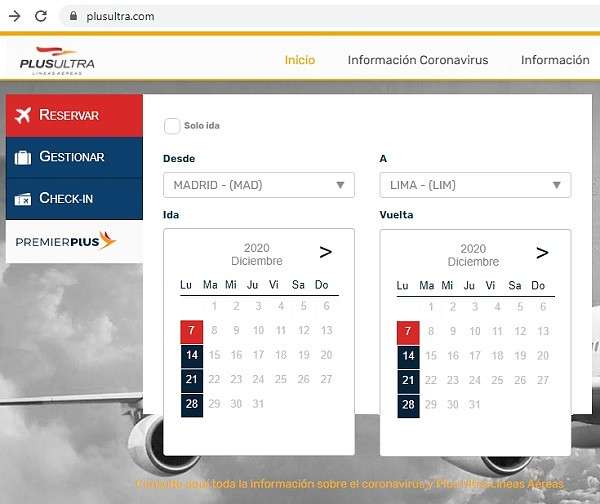Open the Inicio menu item
The height and width of the screenshot is (504, 600).
click(300, 60)
